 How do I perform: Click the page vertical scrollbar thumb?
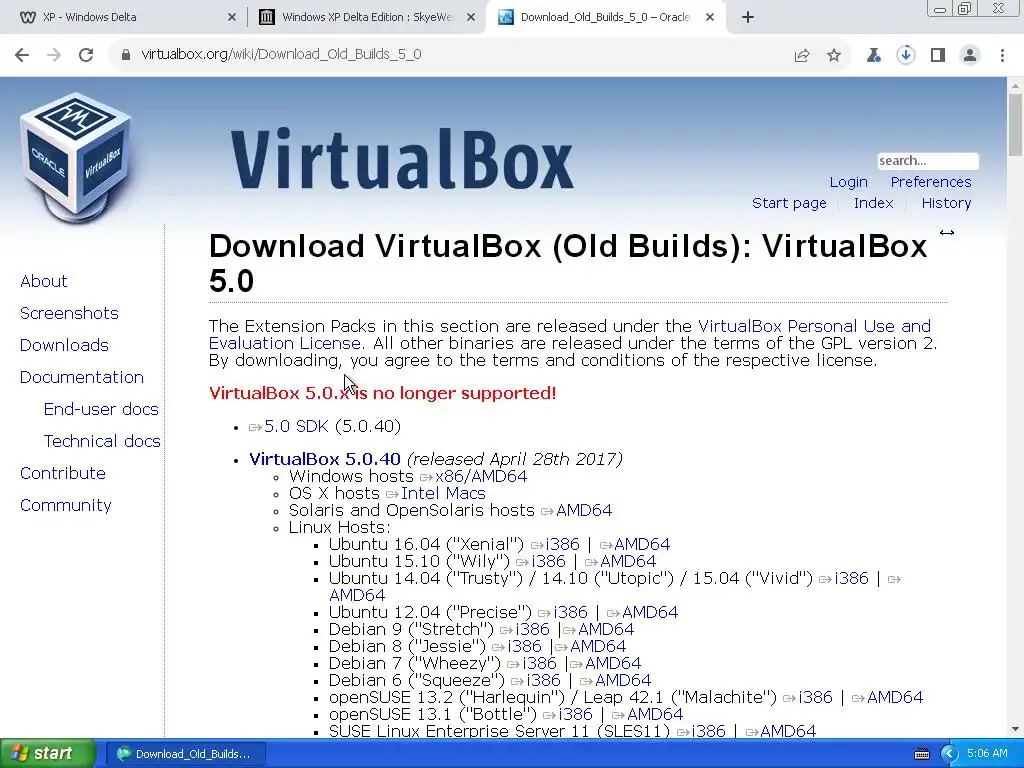coord(1015,125)
